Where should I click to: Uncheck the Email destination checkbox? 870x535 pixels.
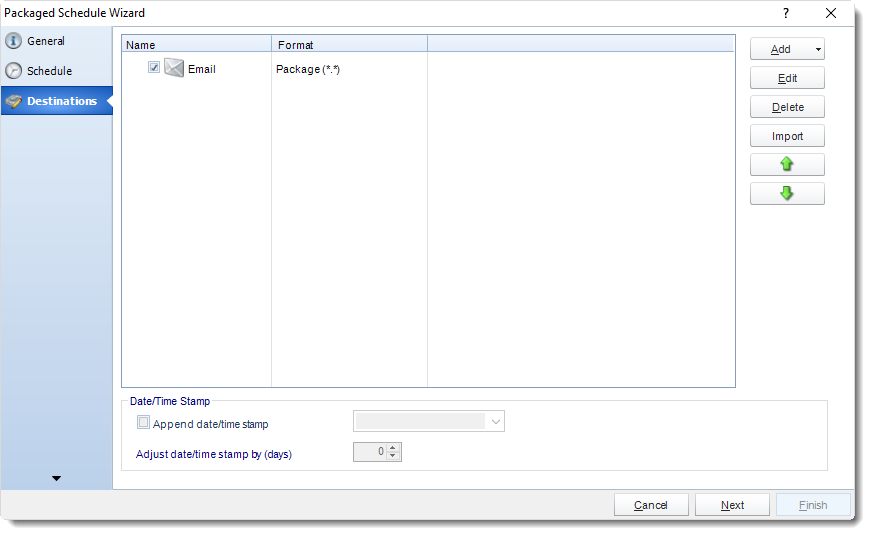pyautogui.click(x=154, y=67)
